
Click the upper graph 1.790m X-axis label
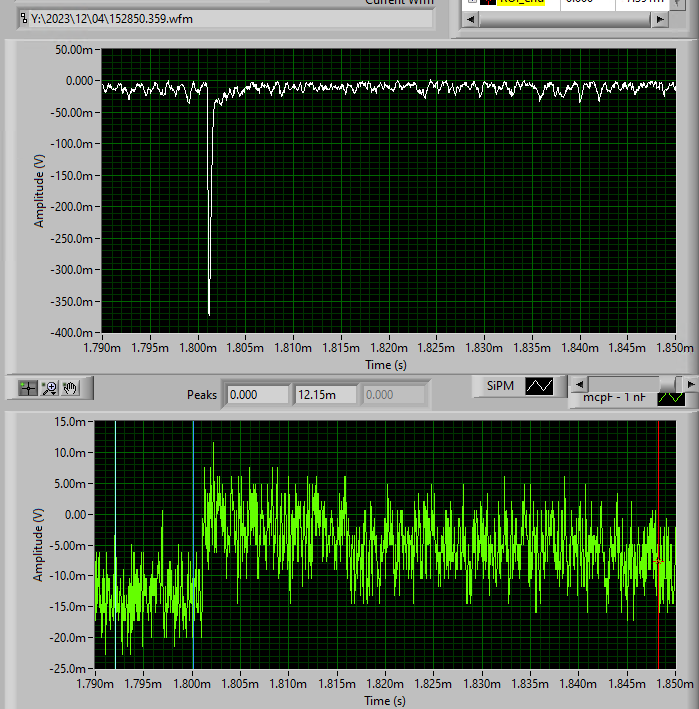coord(102,348)
